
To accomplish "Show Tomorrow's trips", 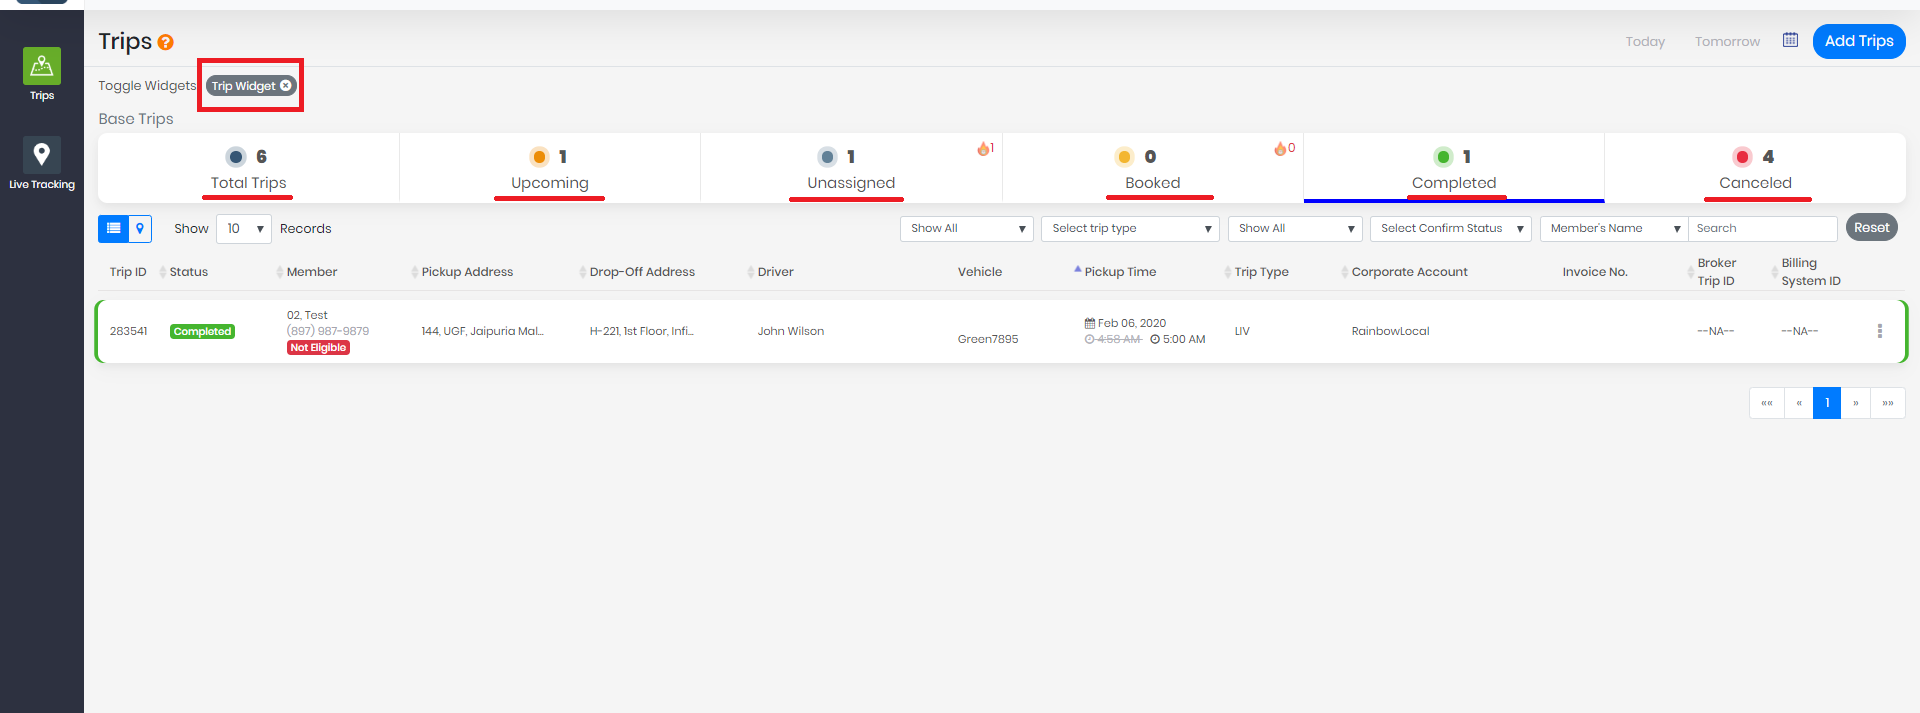I will tap(1727, 41).
